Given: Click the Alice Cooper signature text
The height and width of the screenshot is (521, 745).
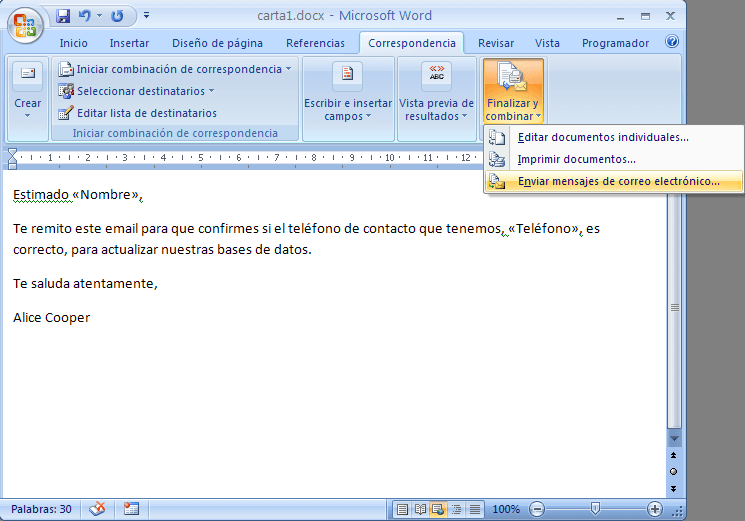Looking at the screenshot, I should pos(51,318).
